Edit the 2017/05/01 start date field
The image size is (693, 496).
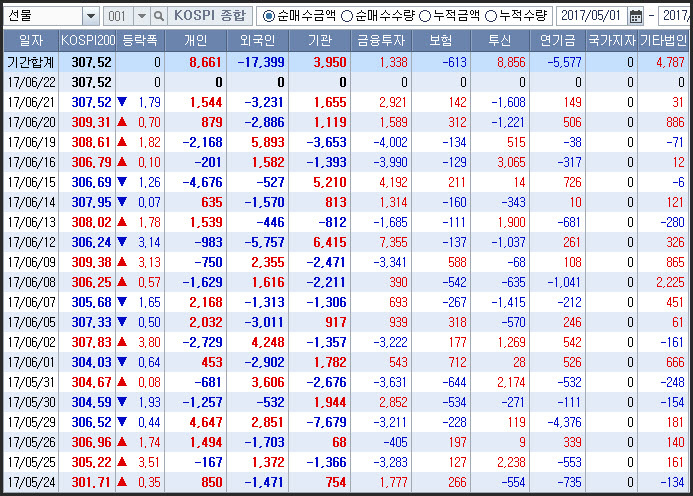click(591, 16)
